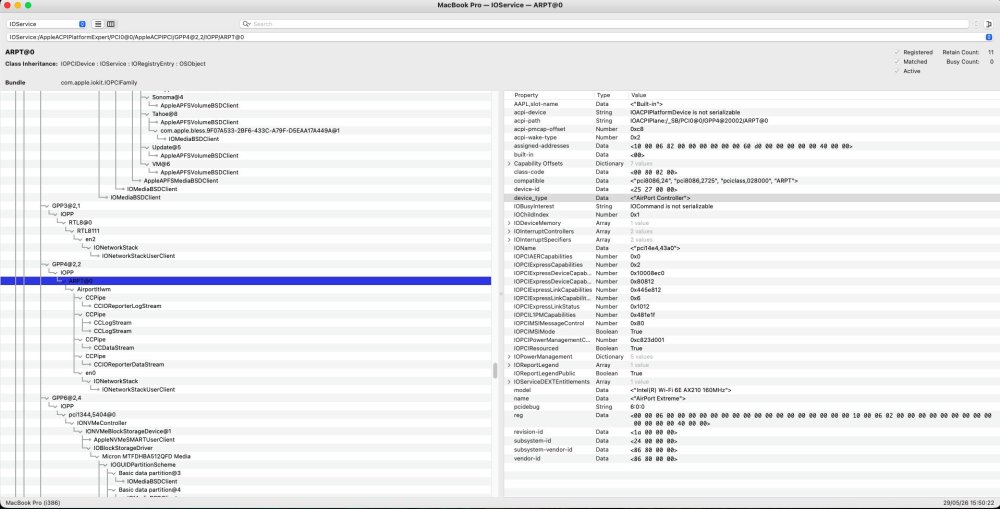Switch to the column browser view icon
1000x509 pixels.
point(110,24)
